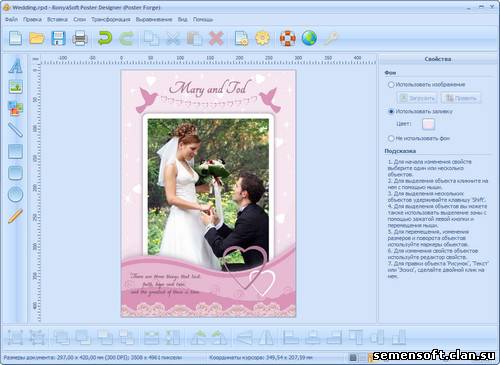Screen dimensions: 500x365
Task: Create a new document with the blank page icon
Action: tap(15, 38)
